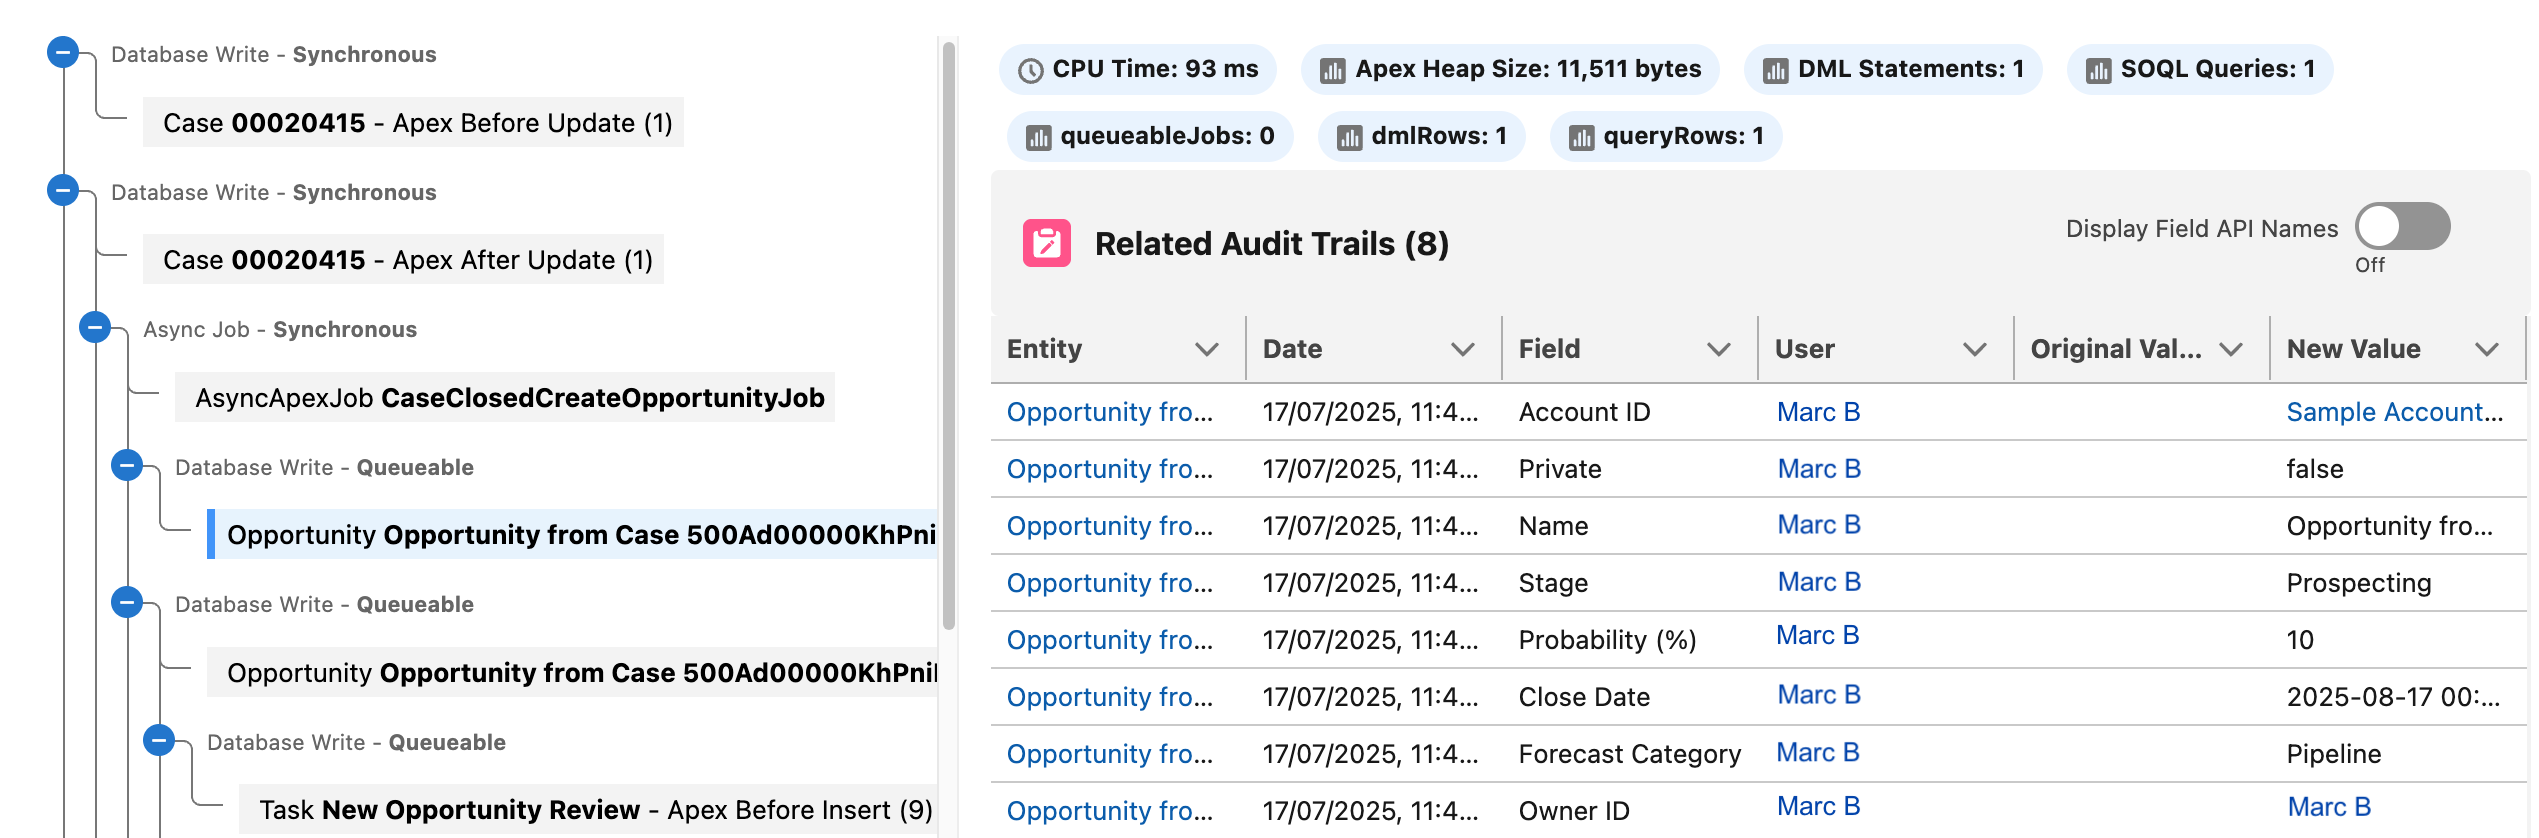Image resolution: width=2539 pixels, height=838 pixels.
Task: Collapse the topmost Database Write - Synchronous node
Action: pos(63,52)
